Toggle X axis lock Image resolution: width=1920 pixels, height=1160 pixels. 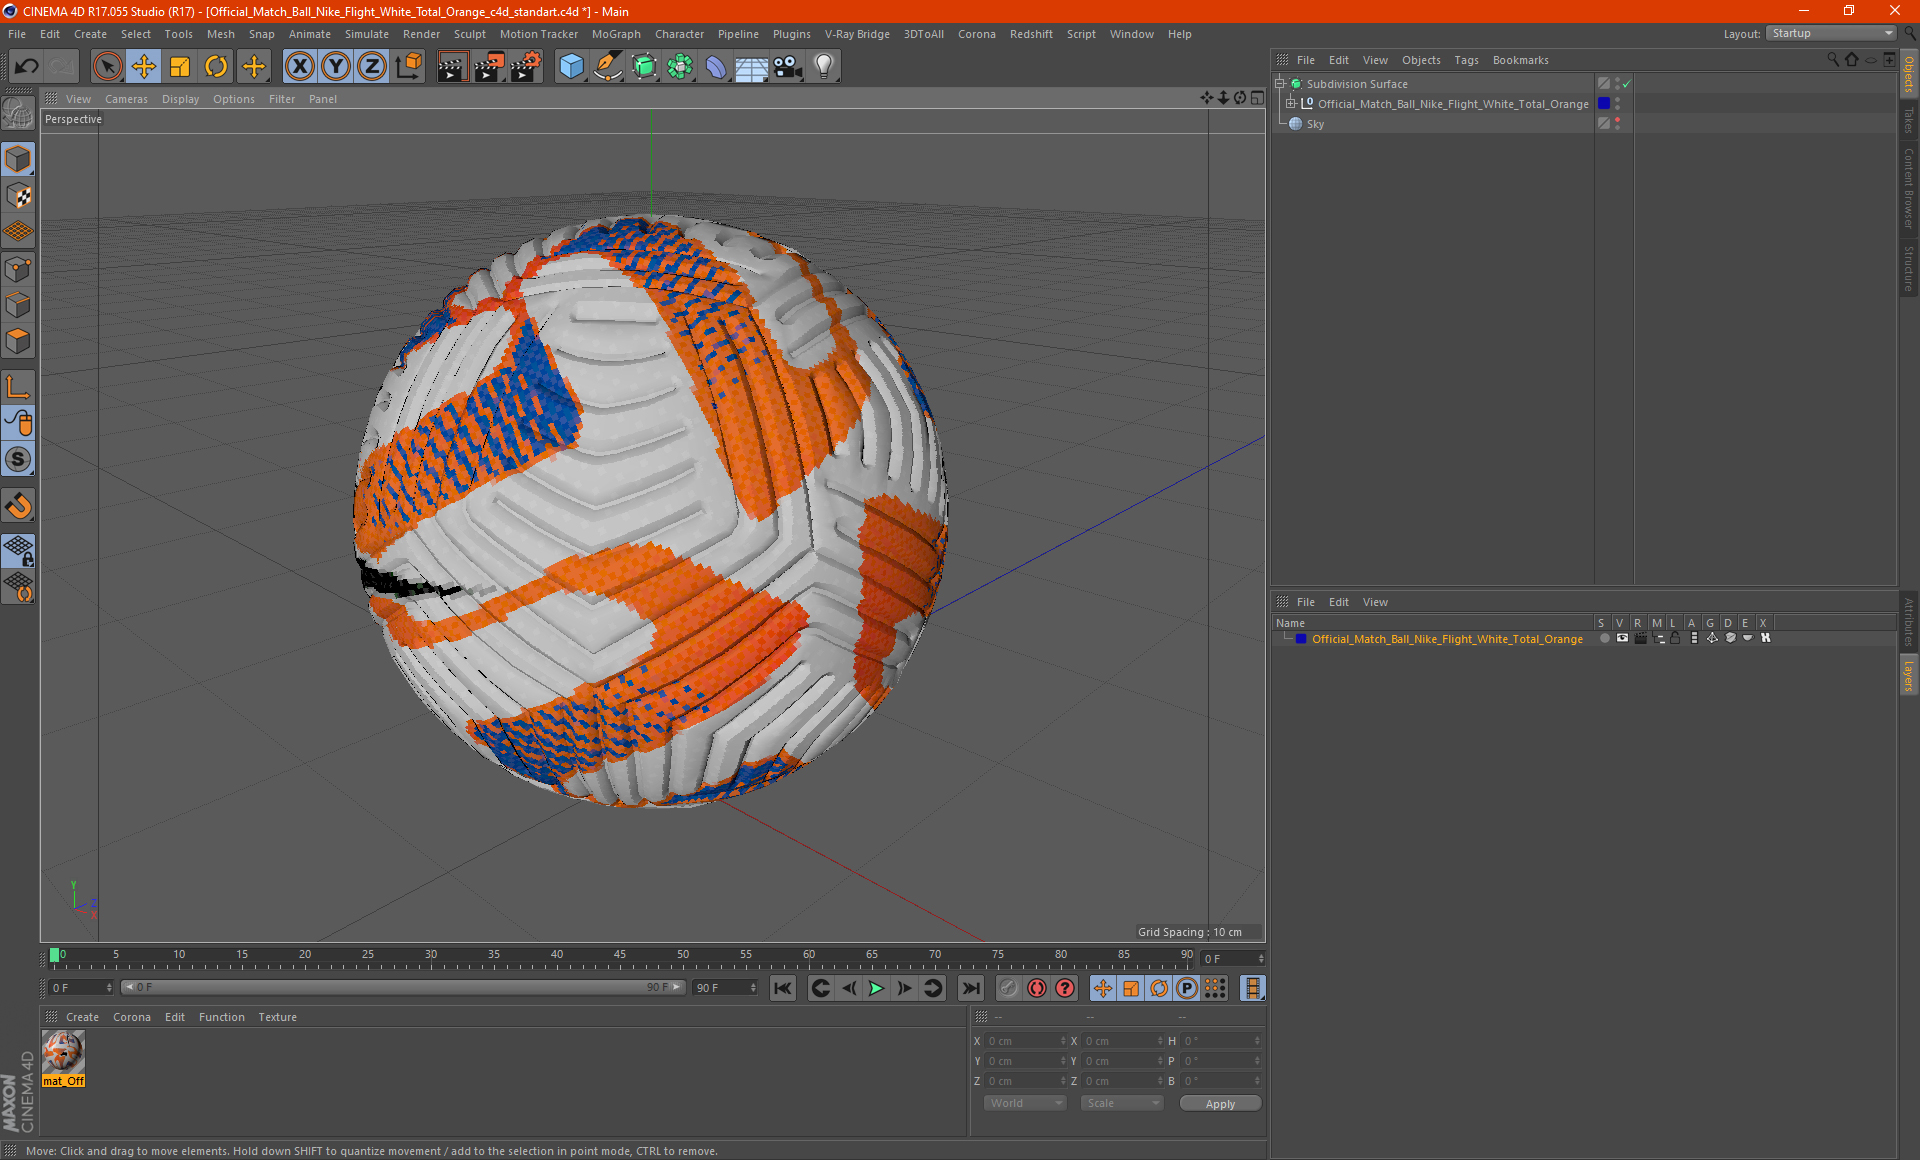(299, 67)
